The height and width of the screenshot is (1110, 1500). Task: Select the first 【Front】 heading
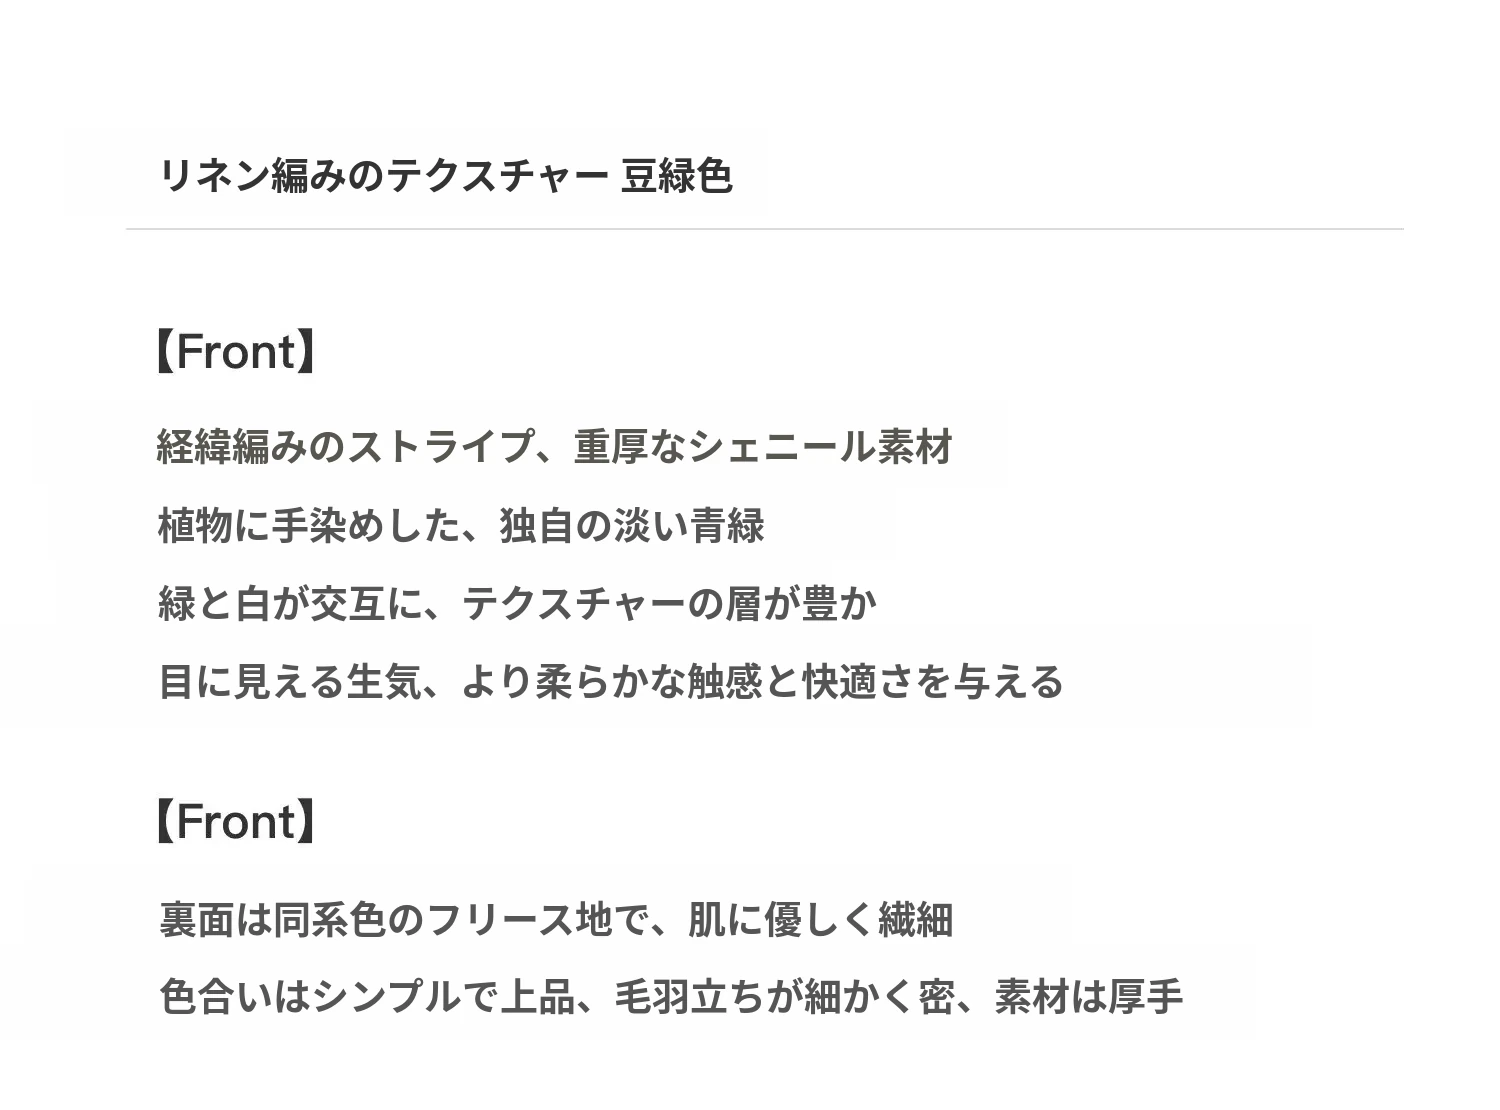236,352
